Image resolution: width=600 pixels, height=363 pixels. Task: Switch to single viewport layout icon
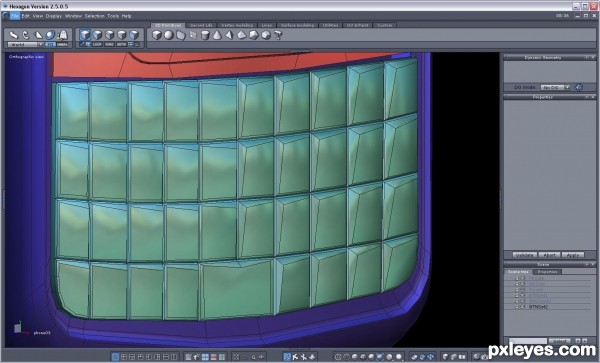(115, 357)
